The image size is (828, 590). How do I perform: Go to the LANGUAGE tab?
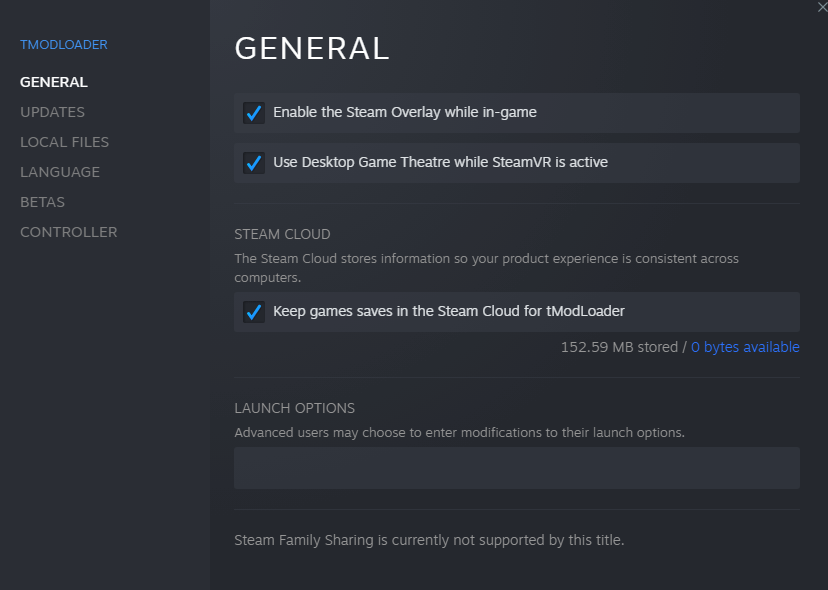click(x=60, y=172)
